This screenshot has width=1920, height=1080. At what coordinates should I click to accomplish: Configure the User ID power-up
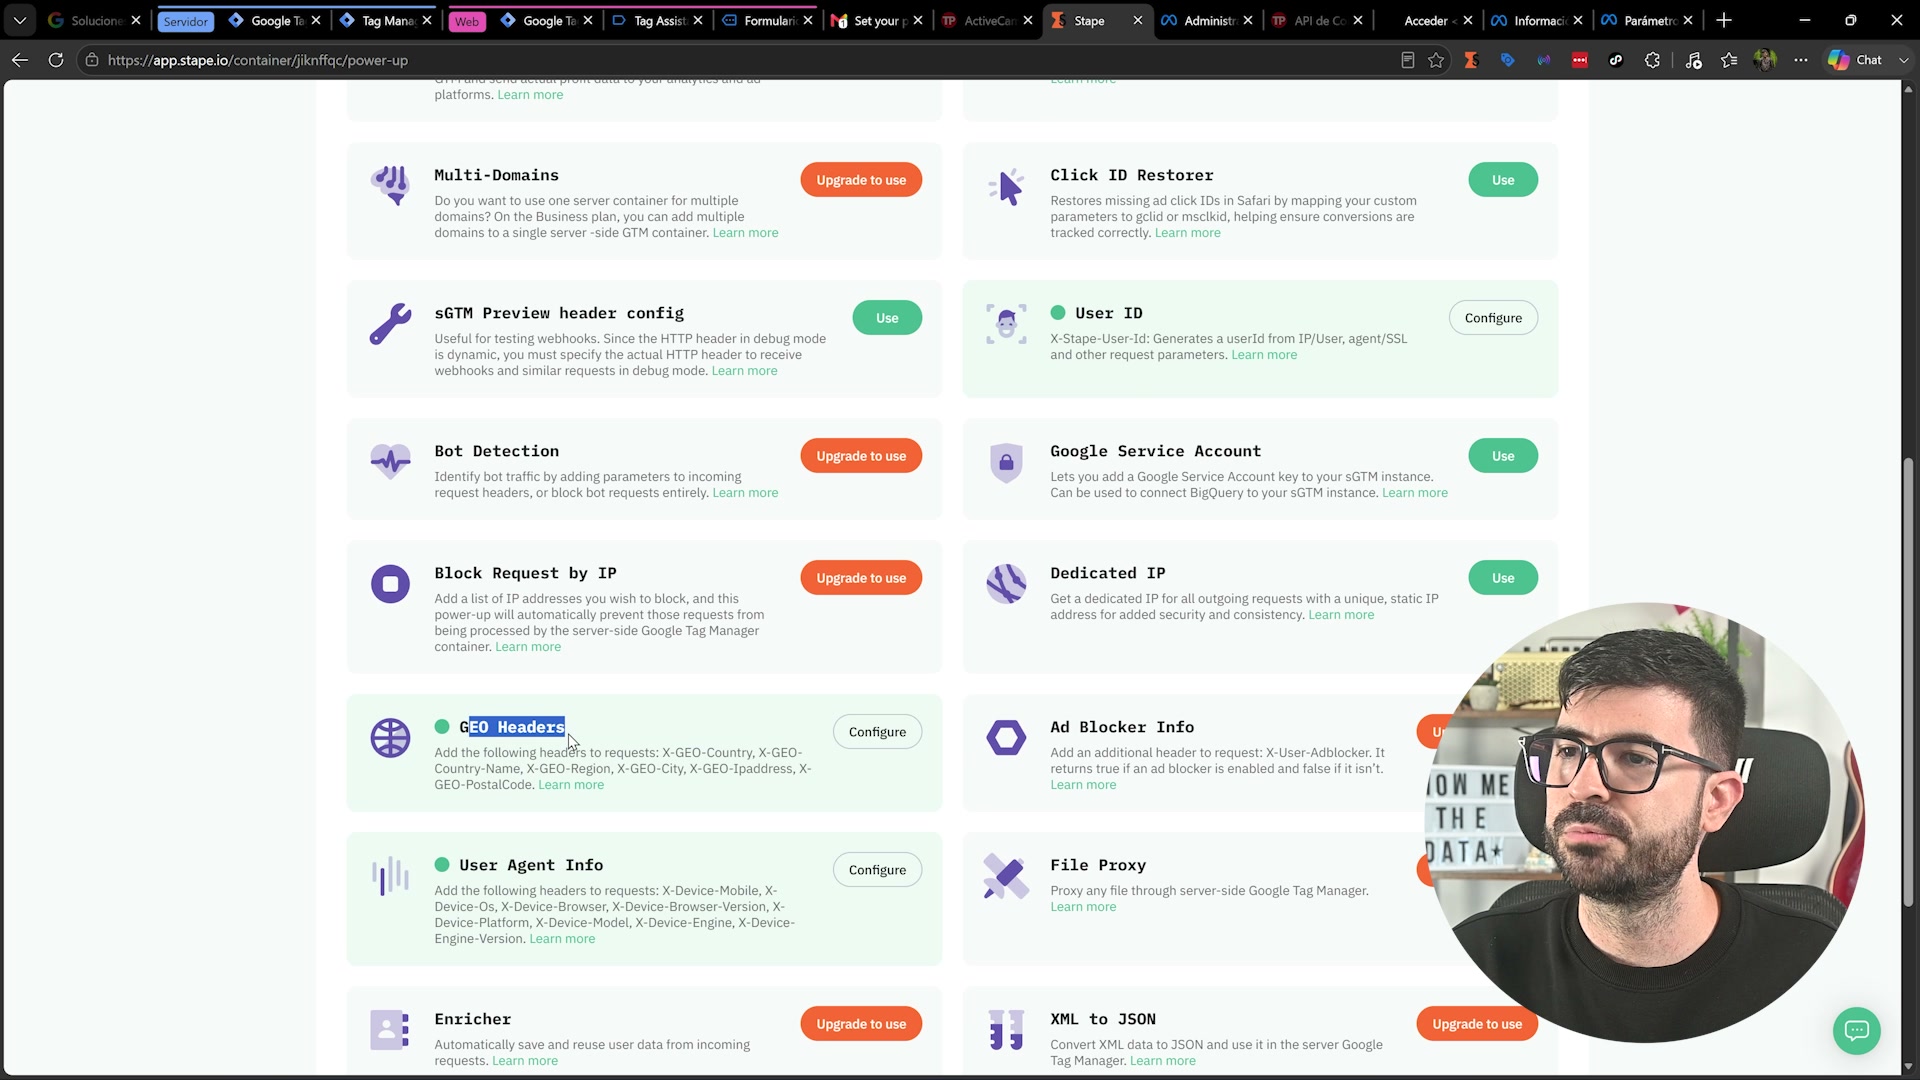click(x=1493, y=318)
